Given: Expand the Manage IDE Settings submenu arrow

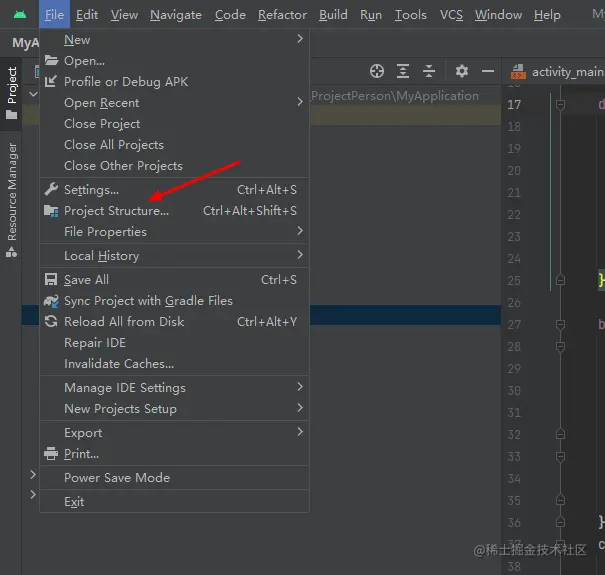Looking at the screenshot, I should (300, 386).
